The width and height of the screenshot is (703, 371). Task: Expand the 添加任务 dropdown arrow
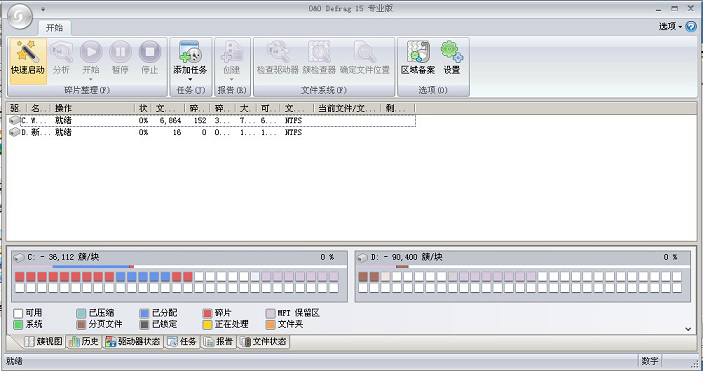coord(191,80)
